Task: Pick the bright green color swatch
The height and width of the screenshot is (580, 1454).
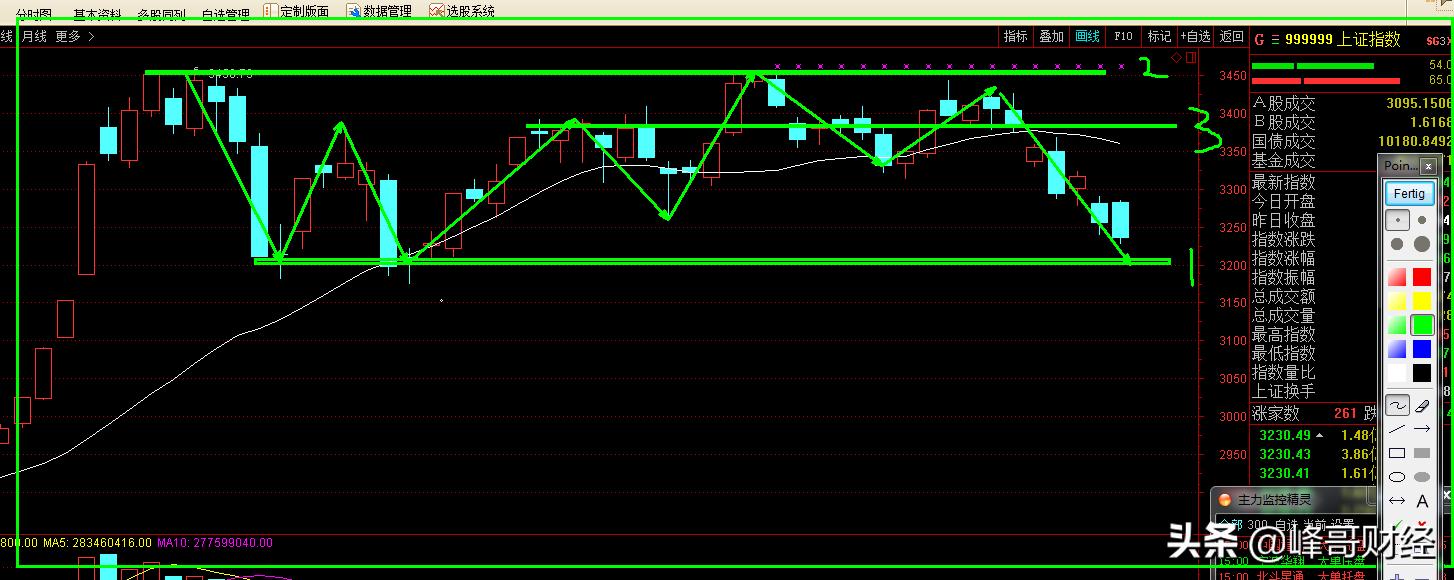Action: pyautogui.click(x=1422, y=325)
